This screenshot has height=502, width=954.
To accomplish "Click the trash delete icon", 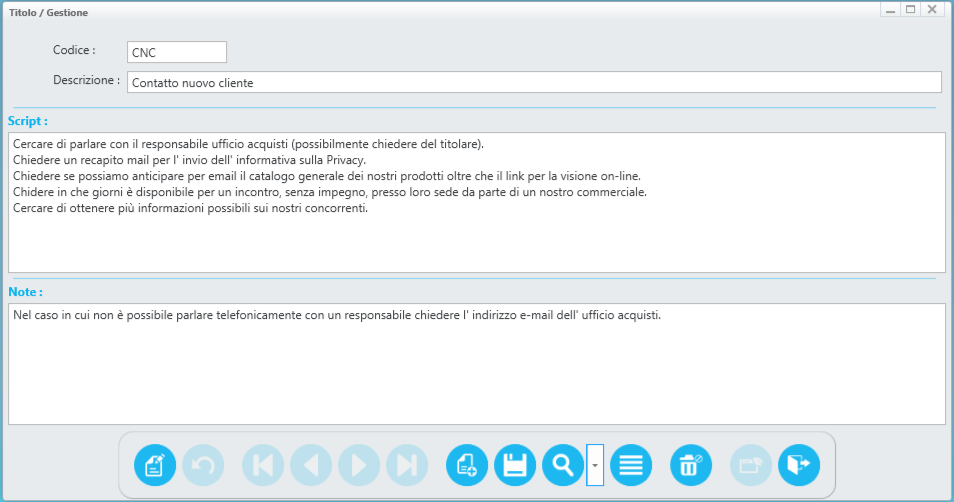I will (x=691, y=465).
